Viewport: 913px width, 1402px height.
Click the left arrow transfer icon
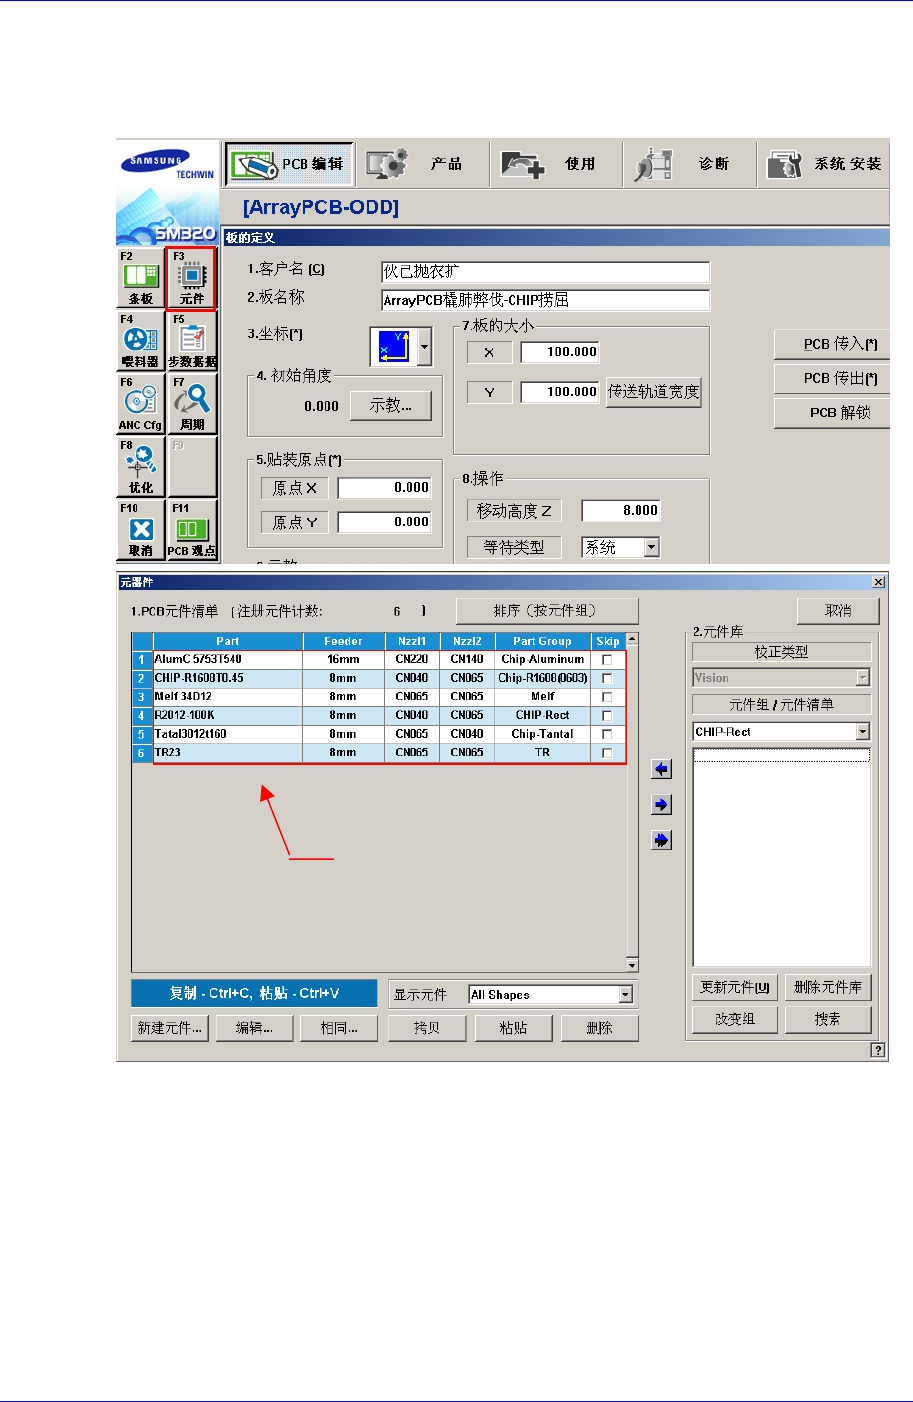(661, 769)
